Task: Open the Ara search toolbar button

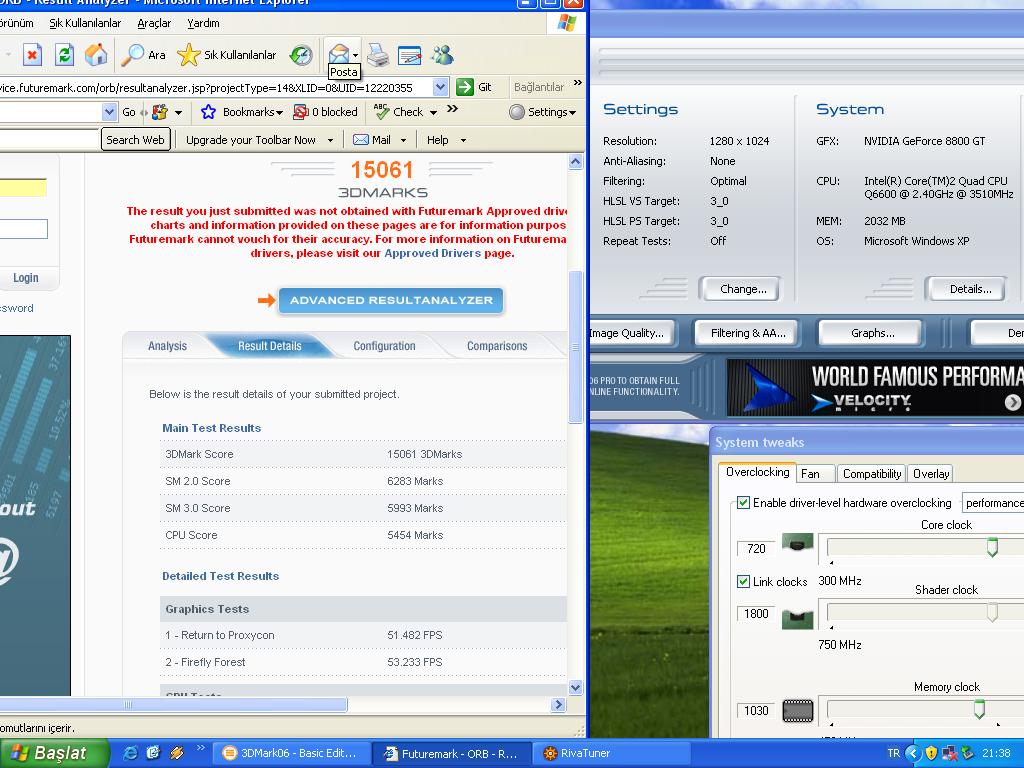Action: point(143,55)
